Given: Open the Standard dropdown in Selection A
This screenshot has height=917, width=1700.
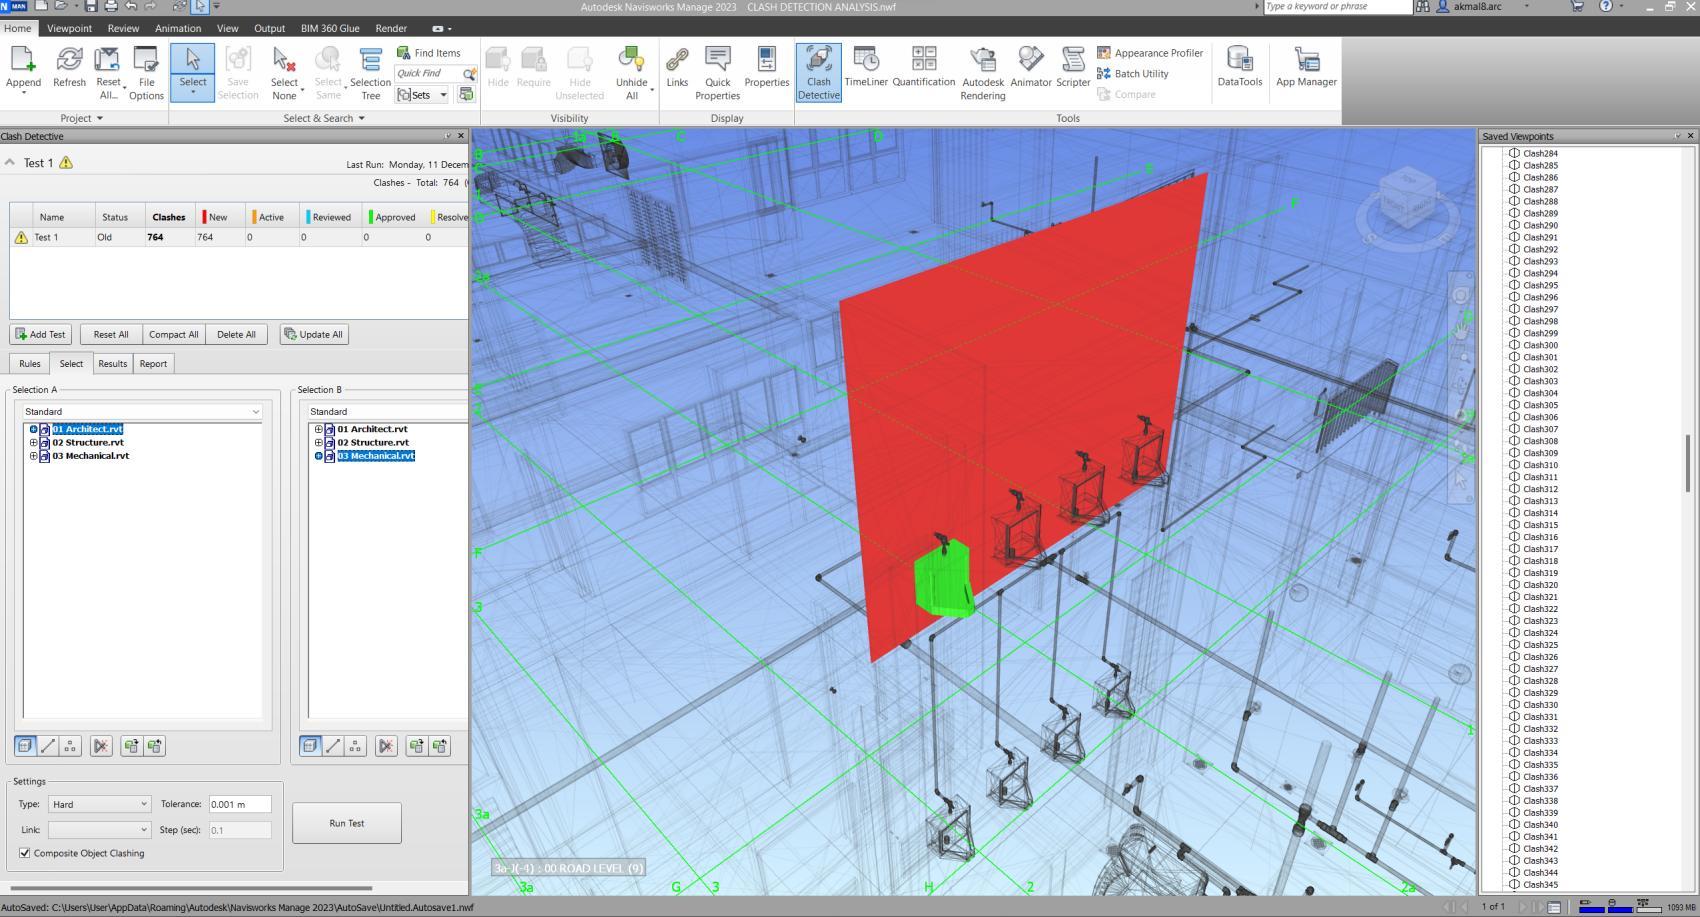Looking at the screenshot, I should [142, 412].
